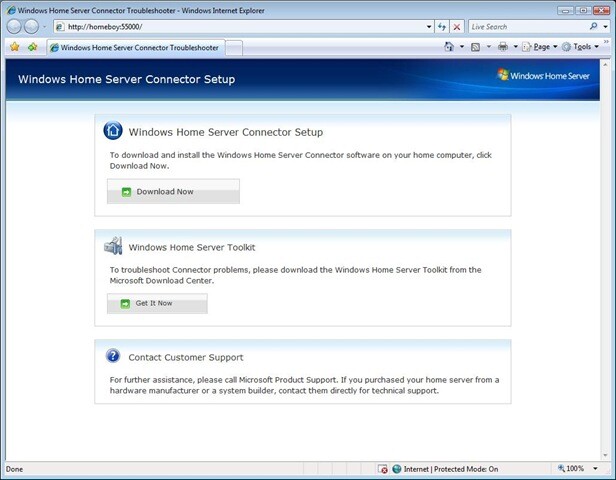Screen dimensions: 616x480
Task: Click the Add to Favorites icon
Action: [33, 47]
